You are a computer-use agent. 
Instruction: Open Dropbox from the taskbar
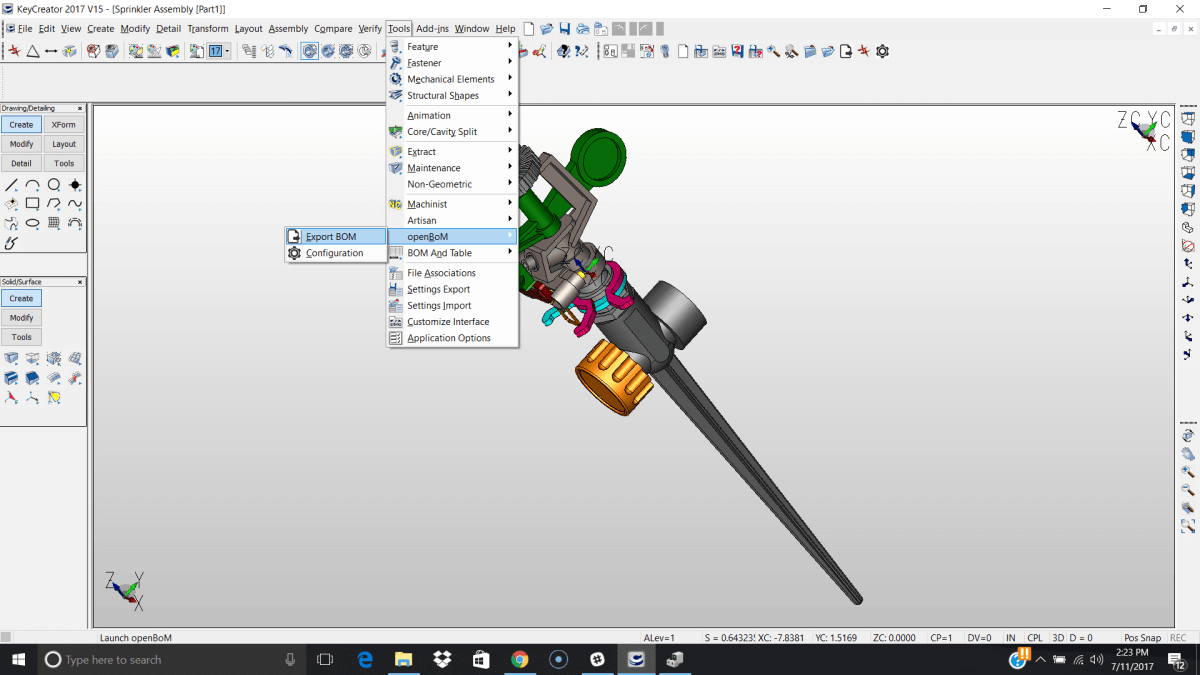442,659
